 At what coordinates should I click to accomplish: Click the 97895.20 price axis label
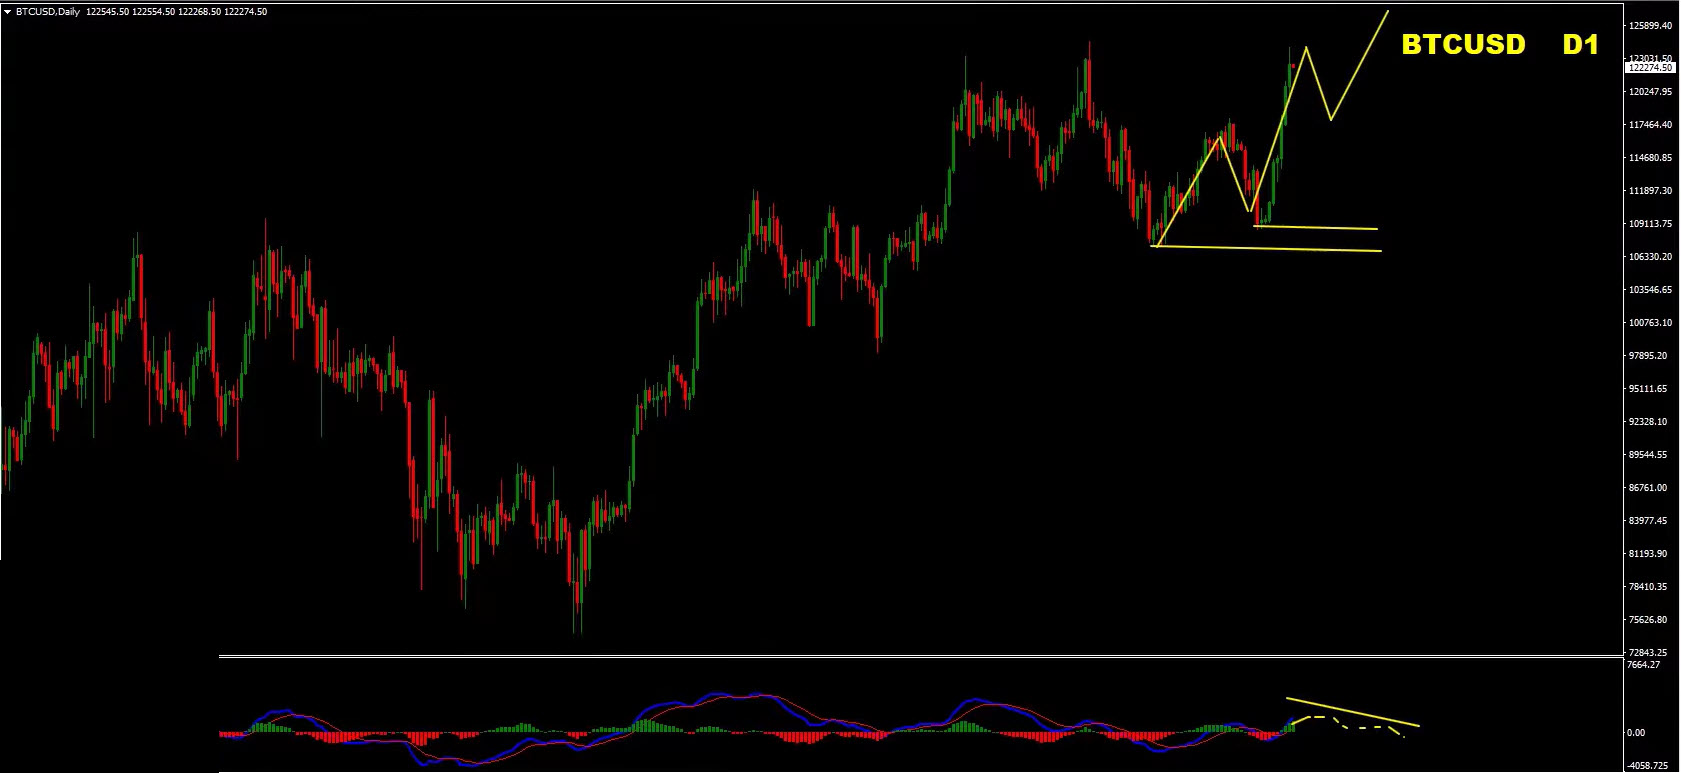tap(1648, 356)
